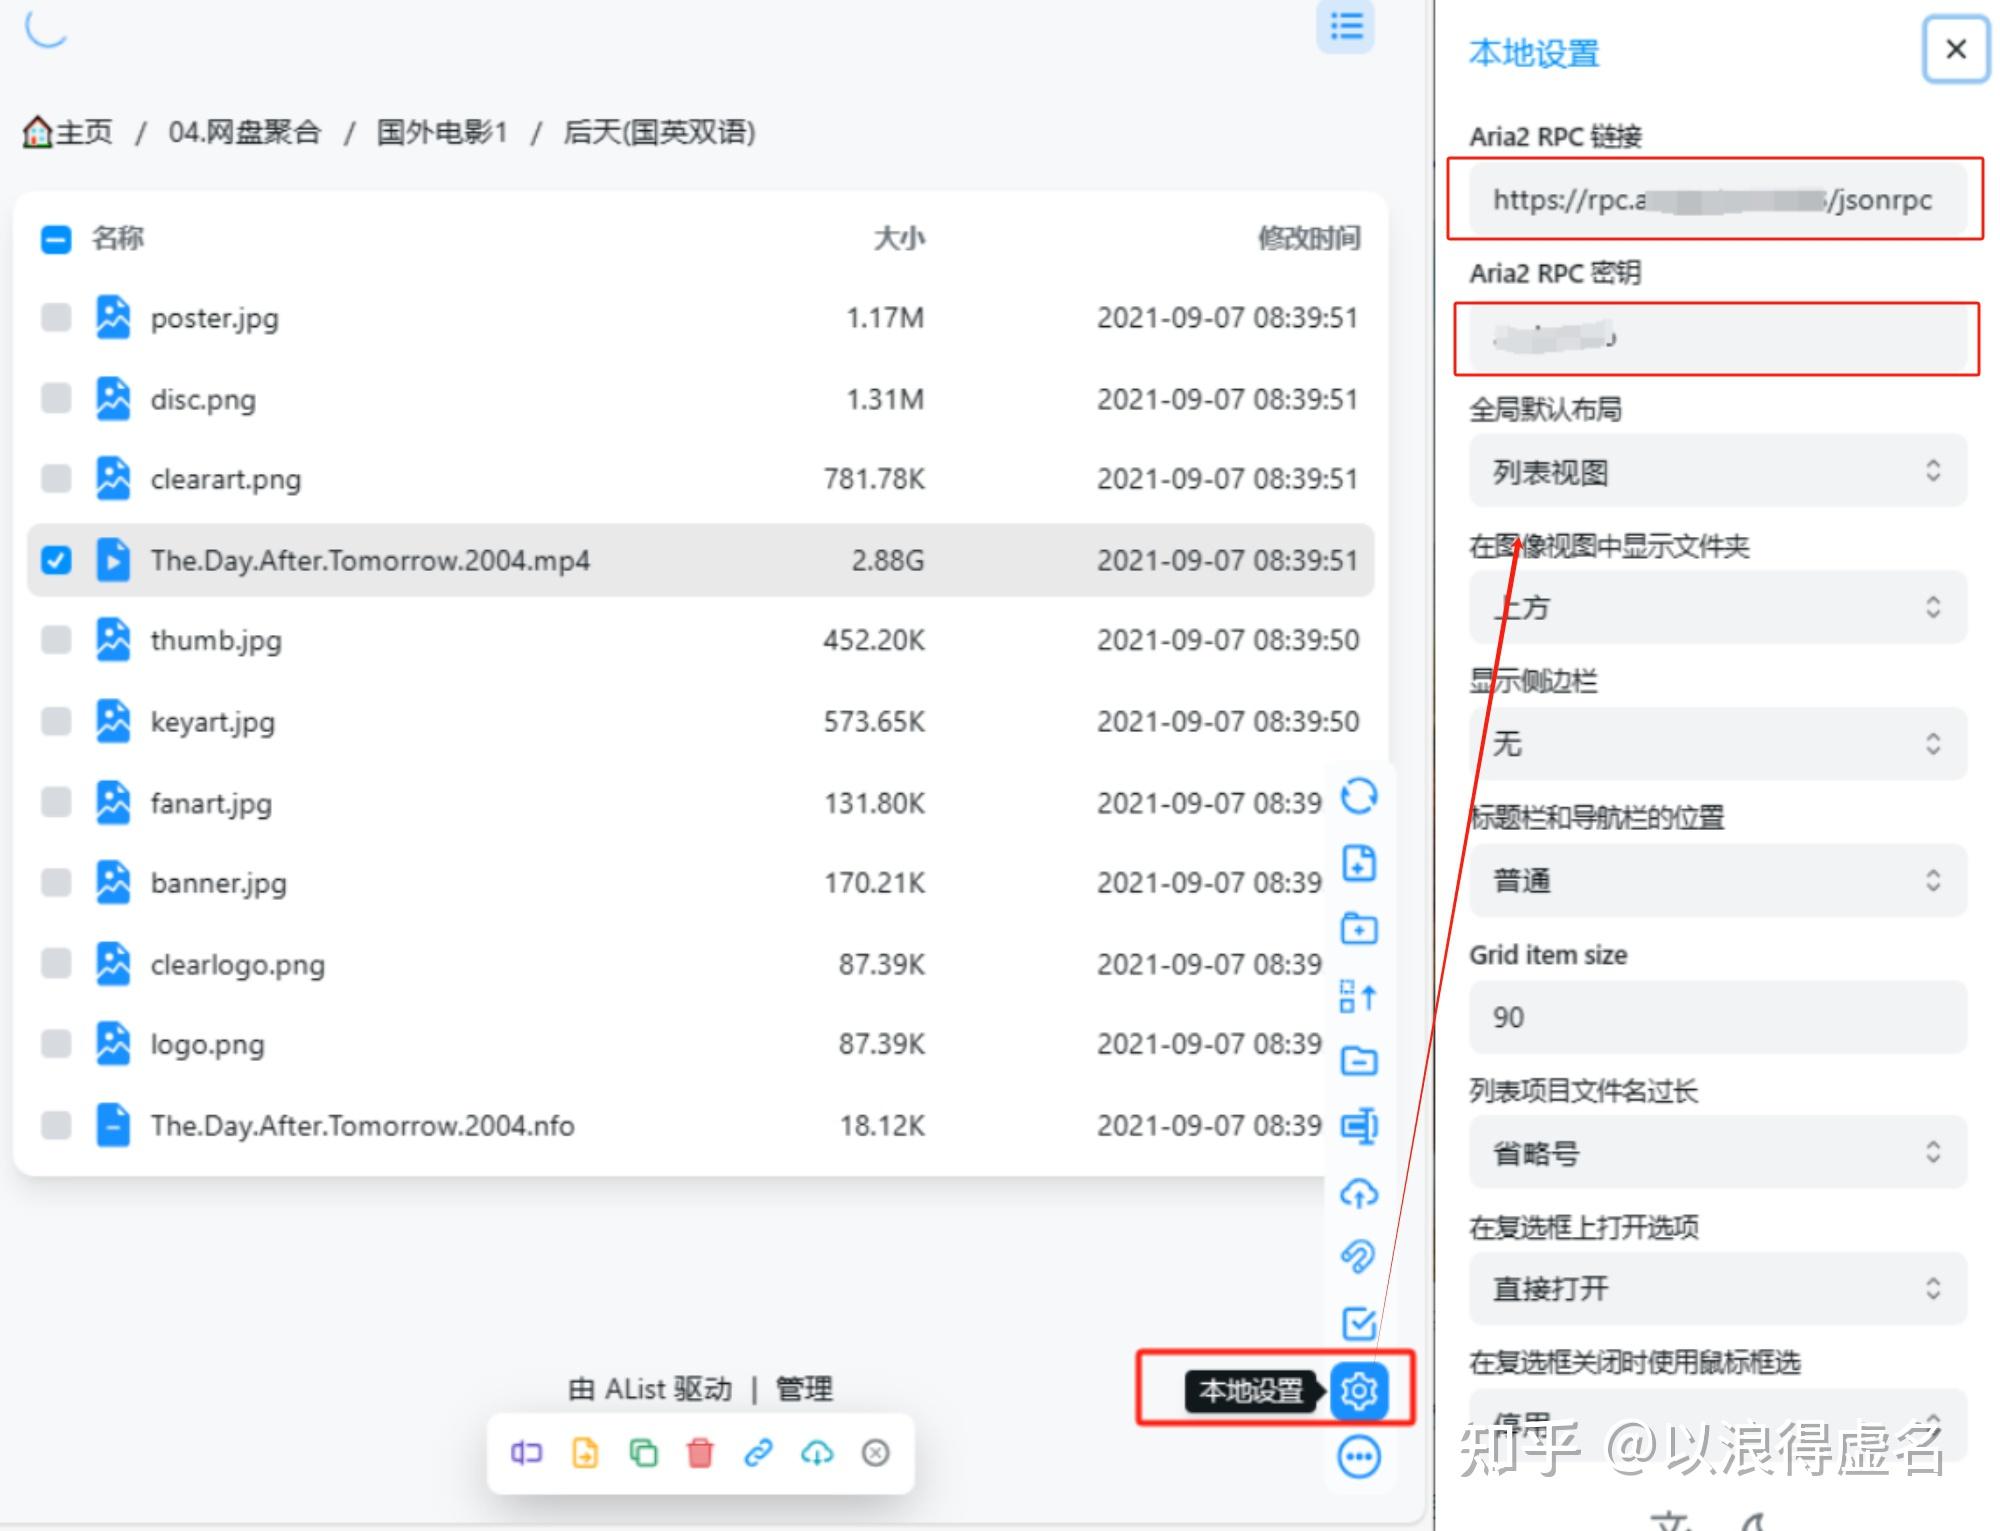The width and height of the screenshot is (2000, 1531).
Task: Check the checkbox next to poster.jpg
Action: pos(56,318)
